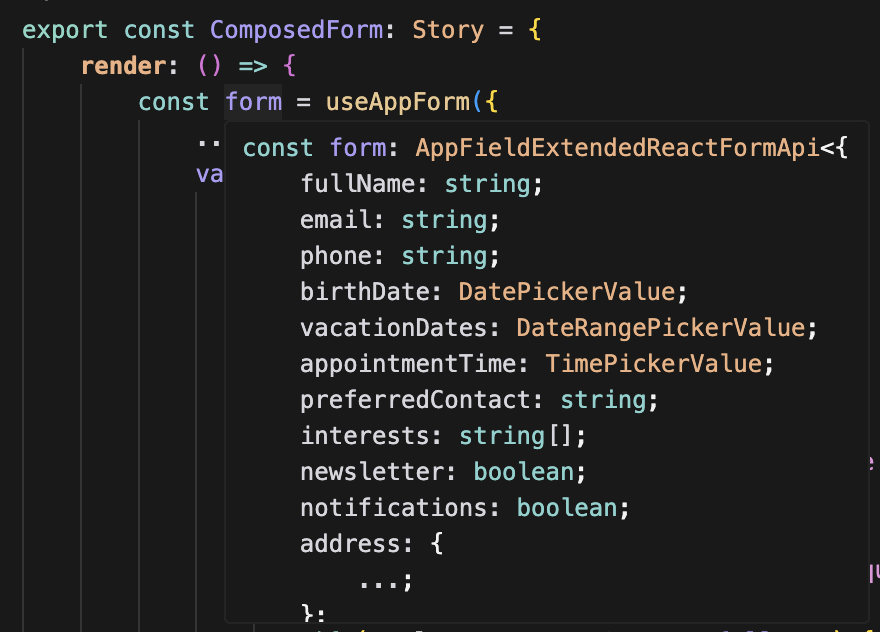The height and width of the screenshot is (632, 880).
Task: Click the Story type annotation
Action: tap(448, 29)
